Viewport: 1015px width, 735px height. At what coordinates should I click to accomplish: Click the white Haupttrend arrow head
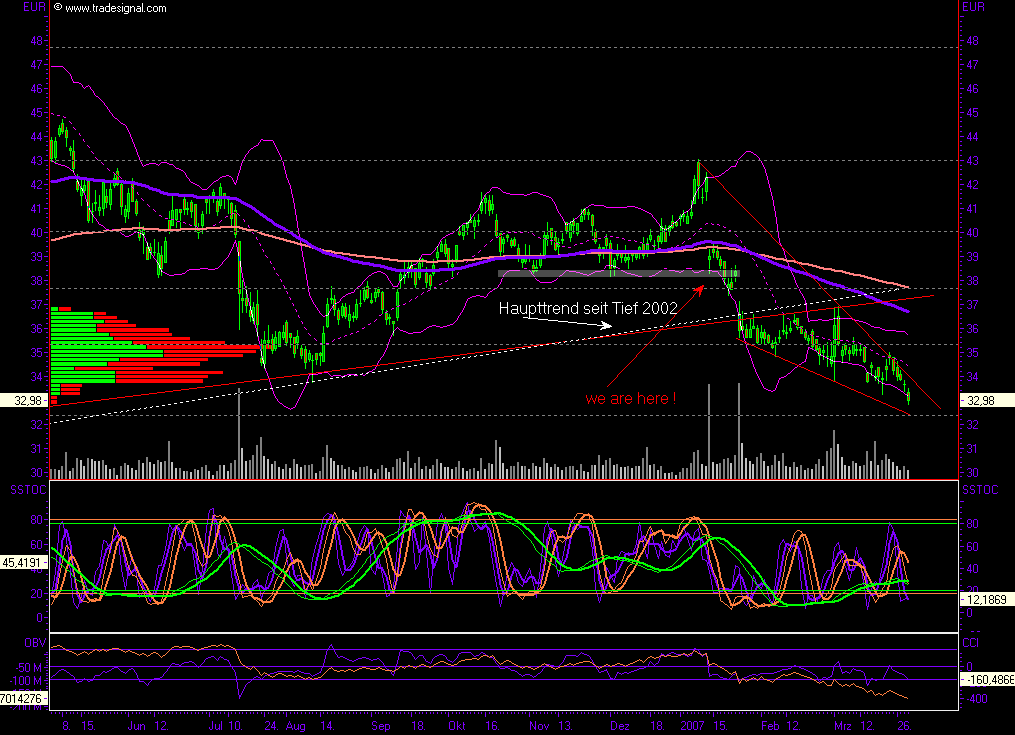point(606,325)
